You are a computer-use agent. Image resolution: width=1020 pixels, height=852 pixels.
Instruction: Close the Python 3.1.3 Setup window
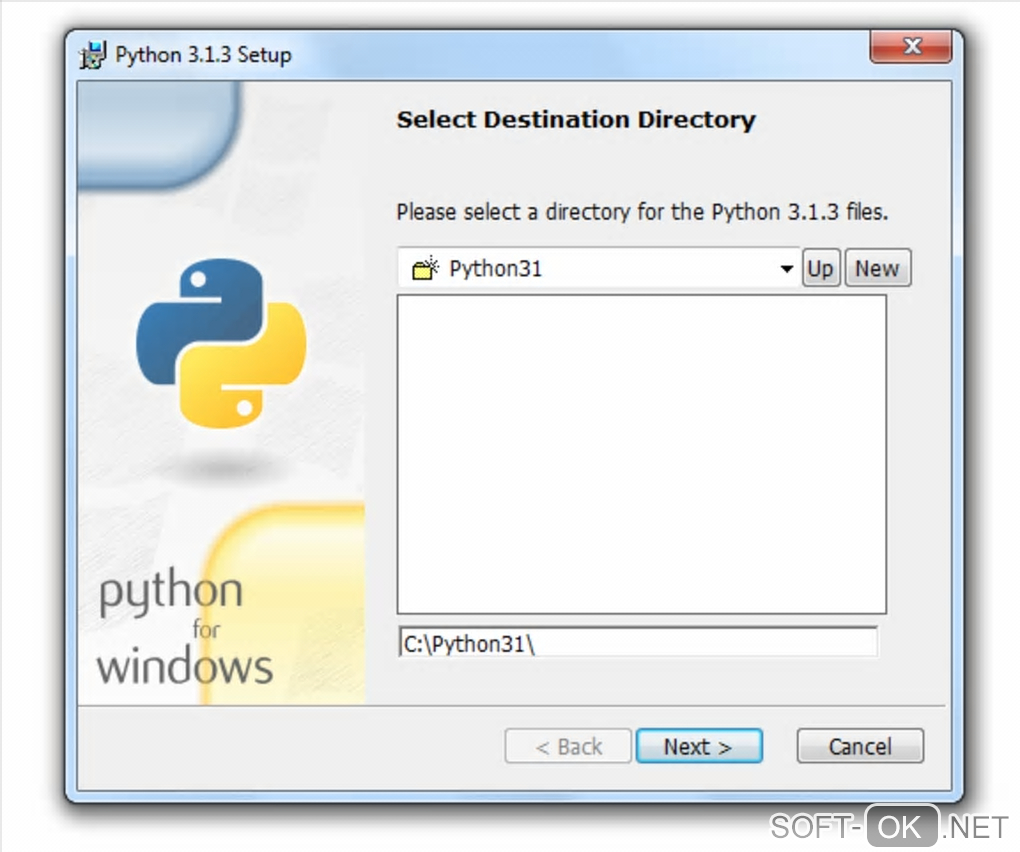pyautogui.click(x=911, y=46)
